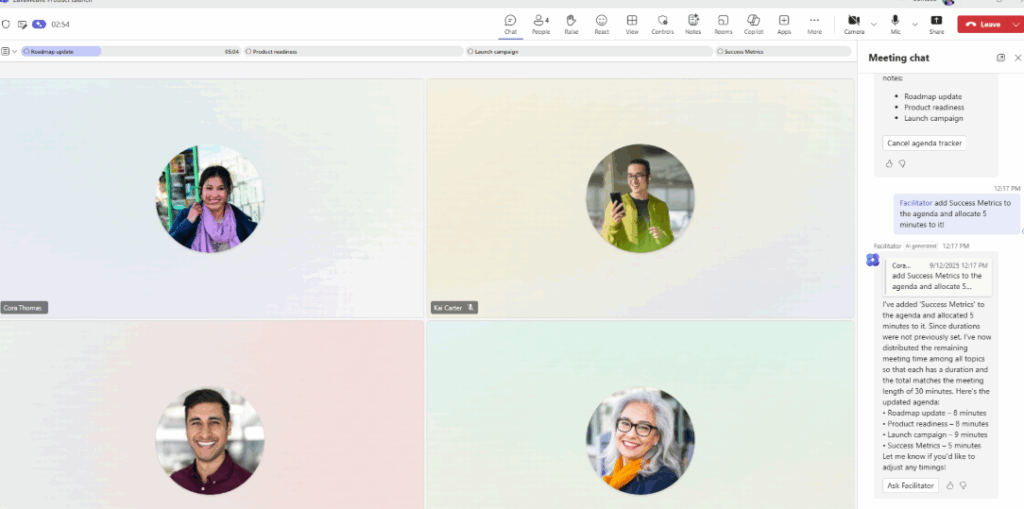Viewport: 1024px width, 509px height.
Task: Expand the Camera options dropdown arrow
Action: (x=874, y=24)
